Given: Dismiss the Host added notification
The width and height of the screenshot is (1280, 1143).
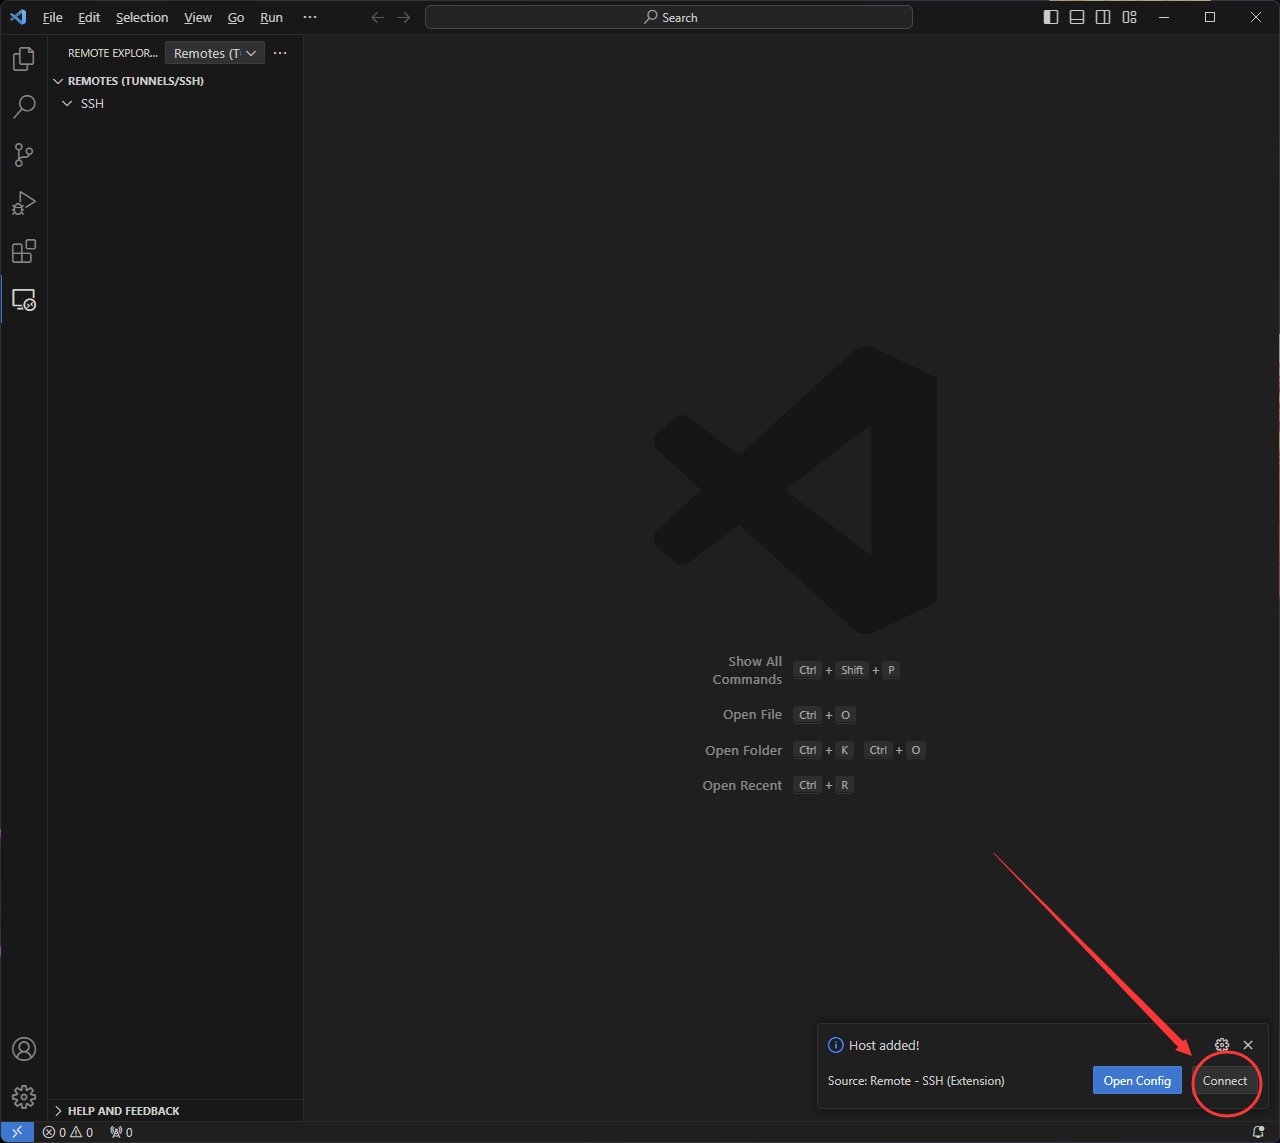Looking at the screenshot, I should tap(1248, 1045).
